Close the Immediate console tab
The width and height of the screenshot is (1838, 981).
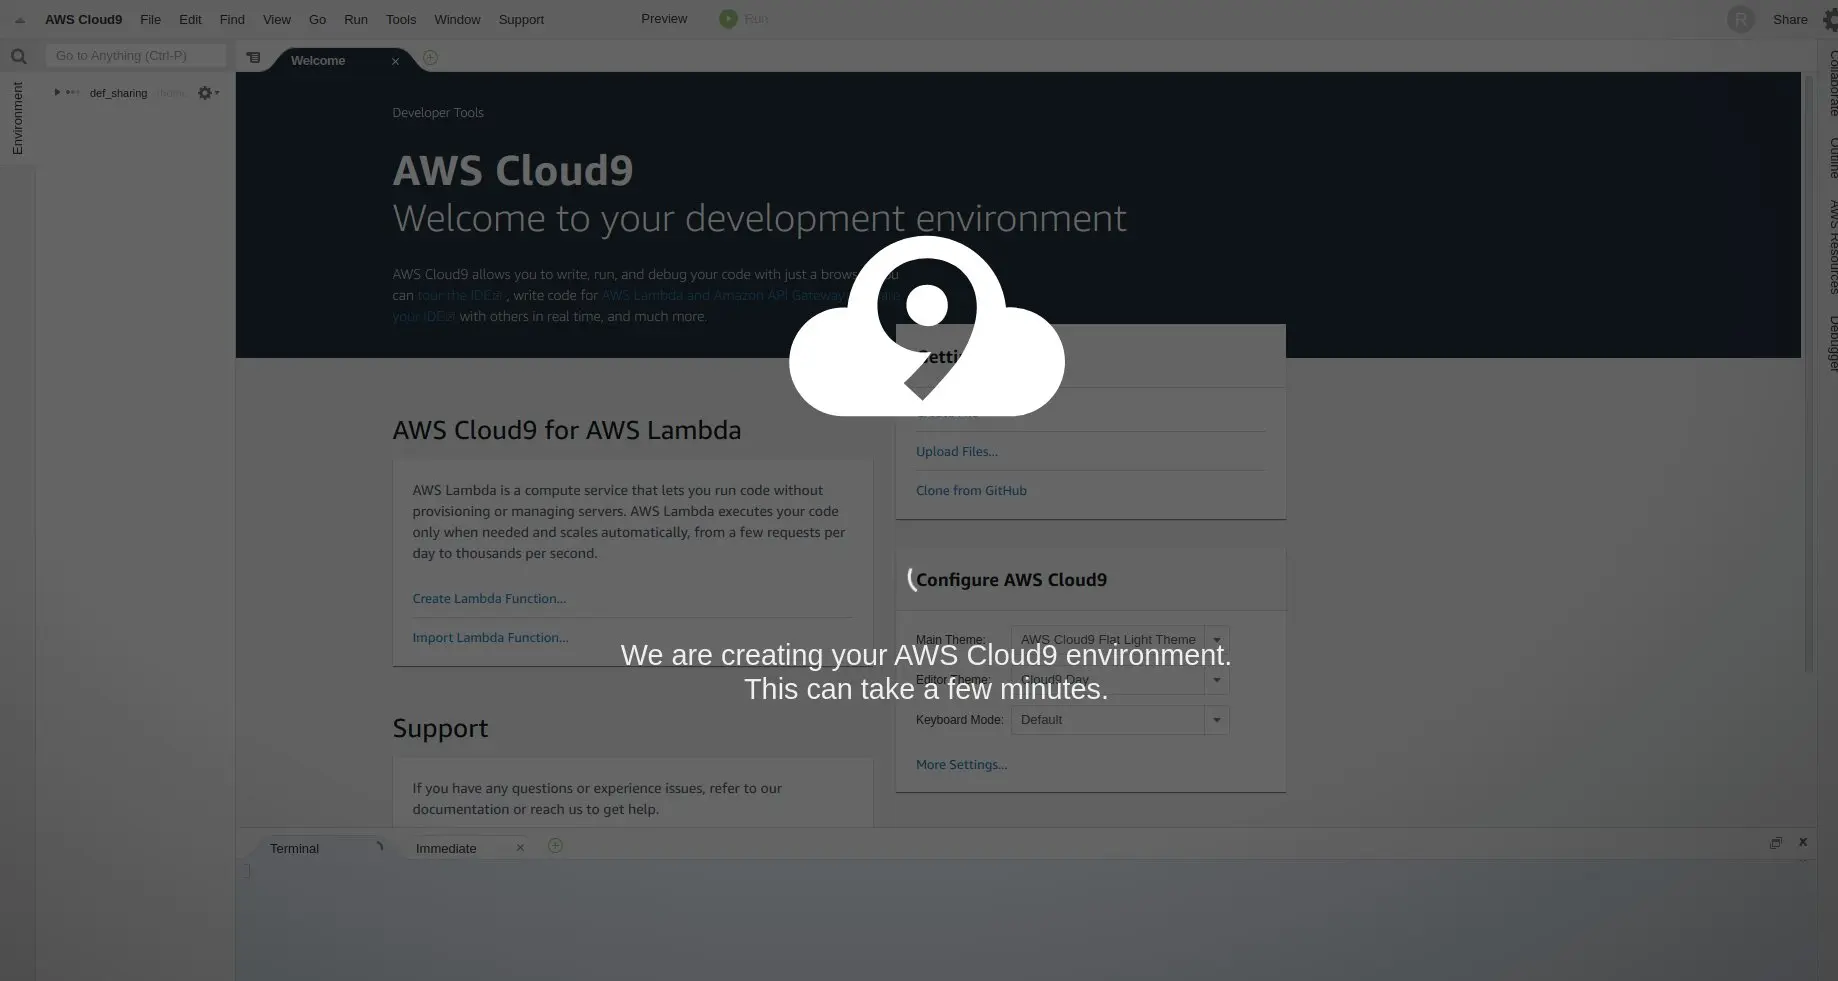[x=520, y=848]
